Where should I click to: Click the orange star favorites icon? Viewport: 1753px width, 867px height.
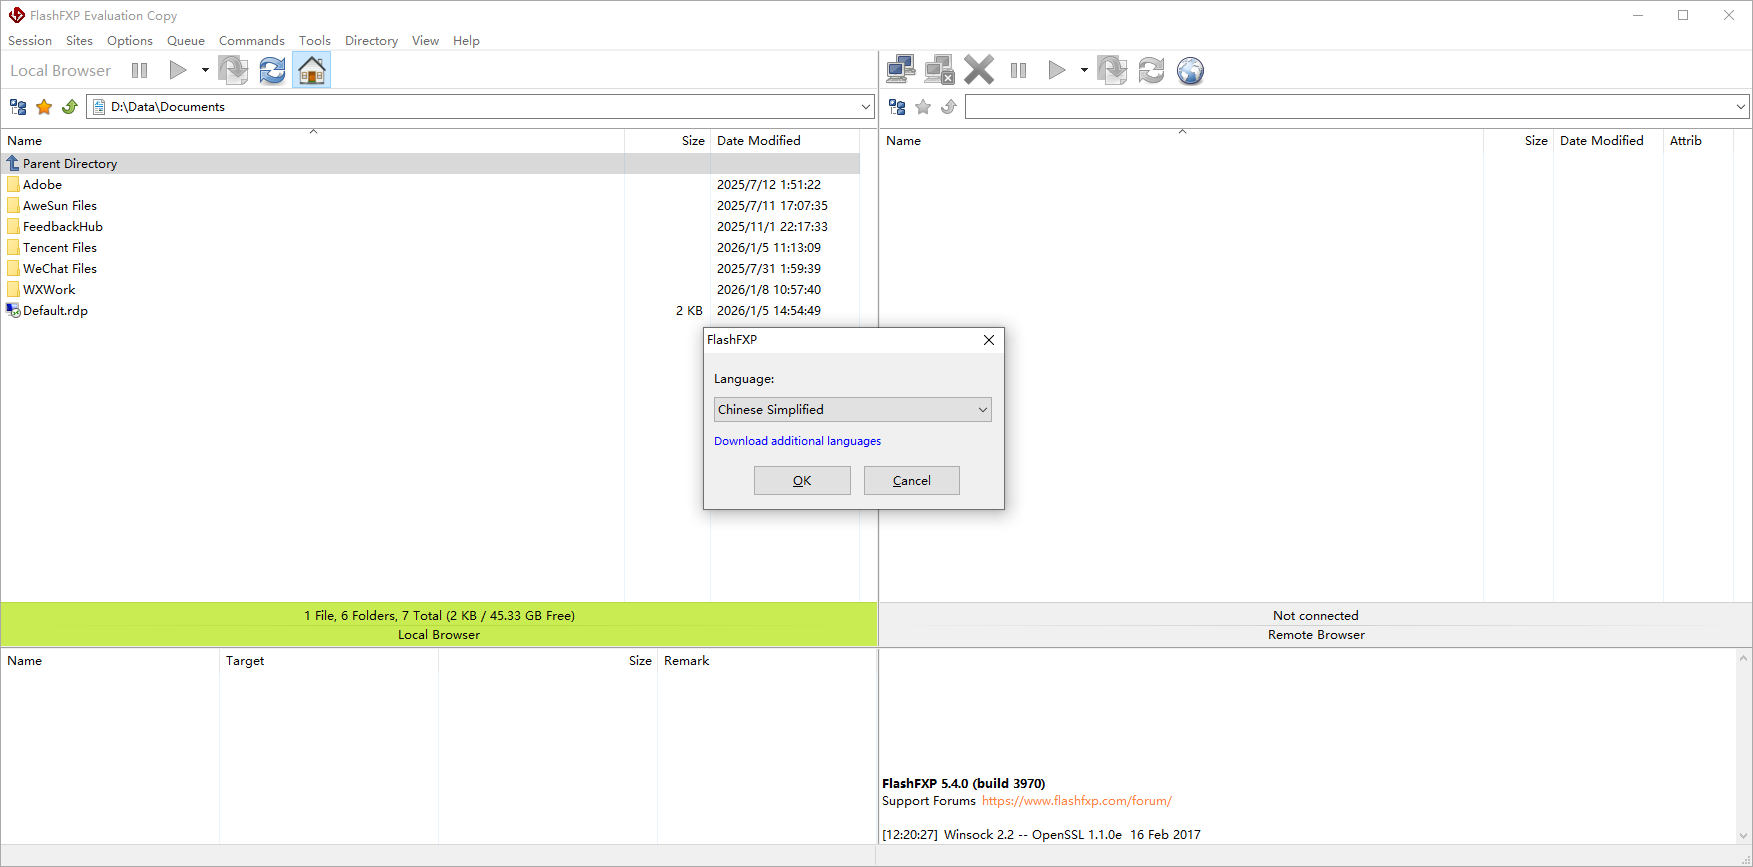(44, 107)
